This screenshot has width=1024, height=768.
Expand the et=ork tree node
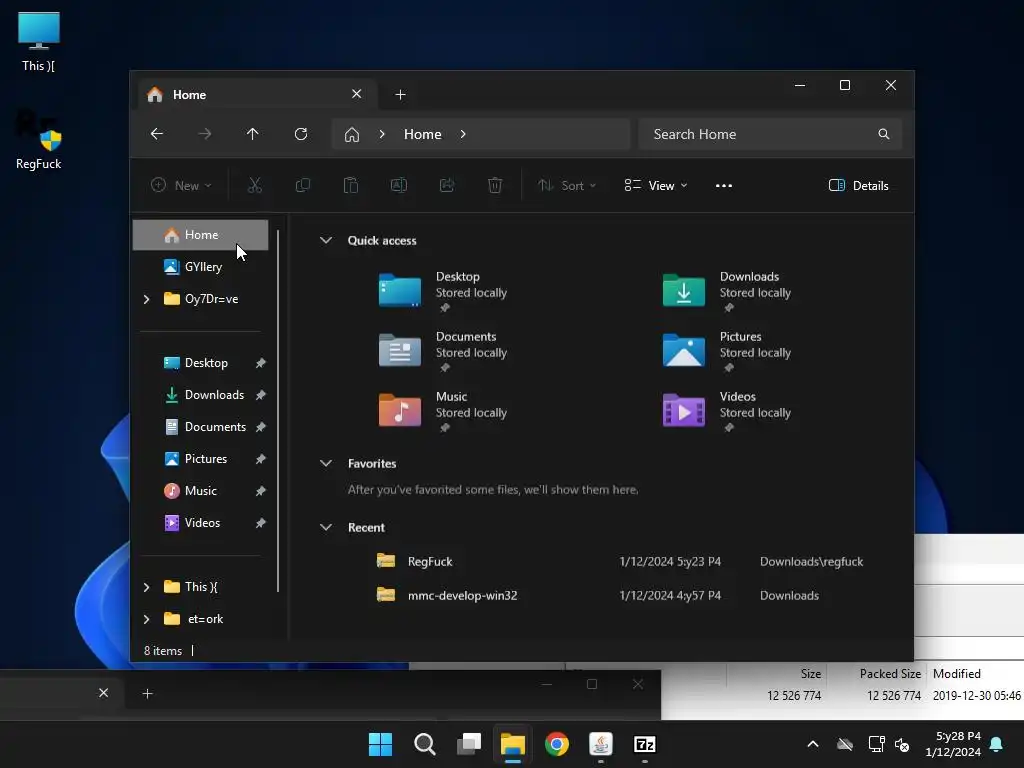pyautogui.click(x=146, y=619)
